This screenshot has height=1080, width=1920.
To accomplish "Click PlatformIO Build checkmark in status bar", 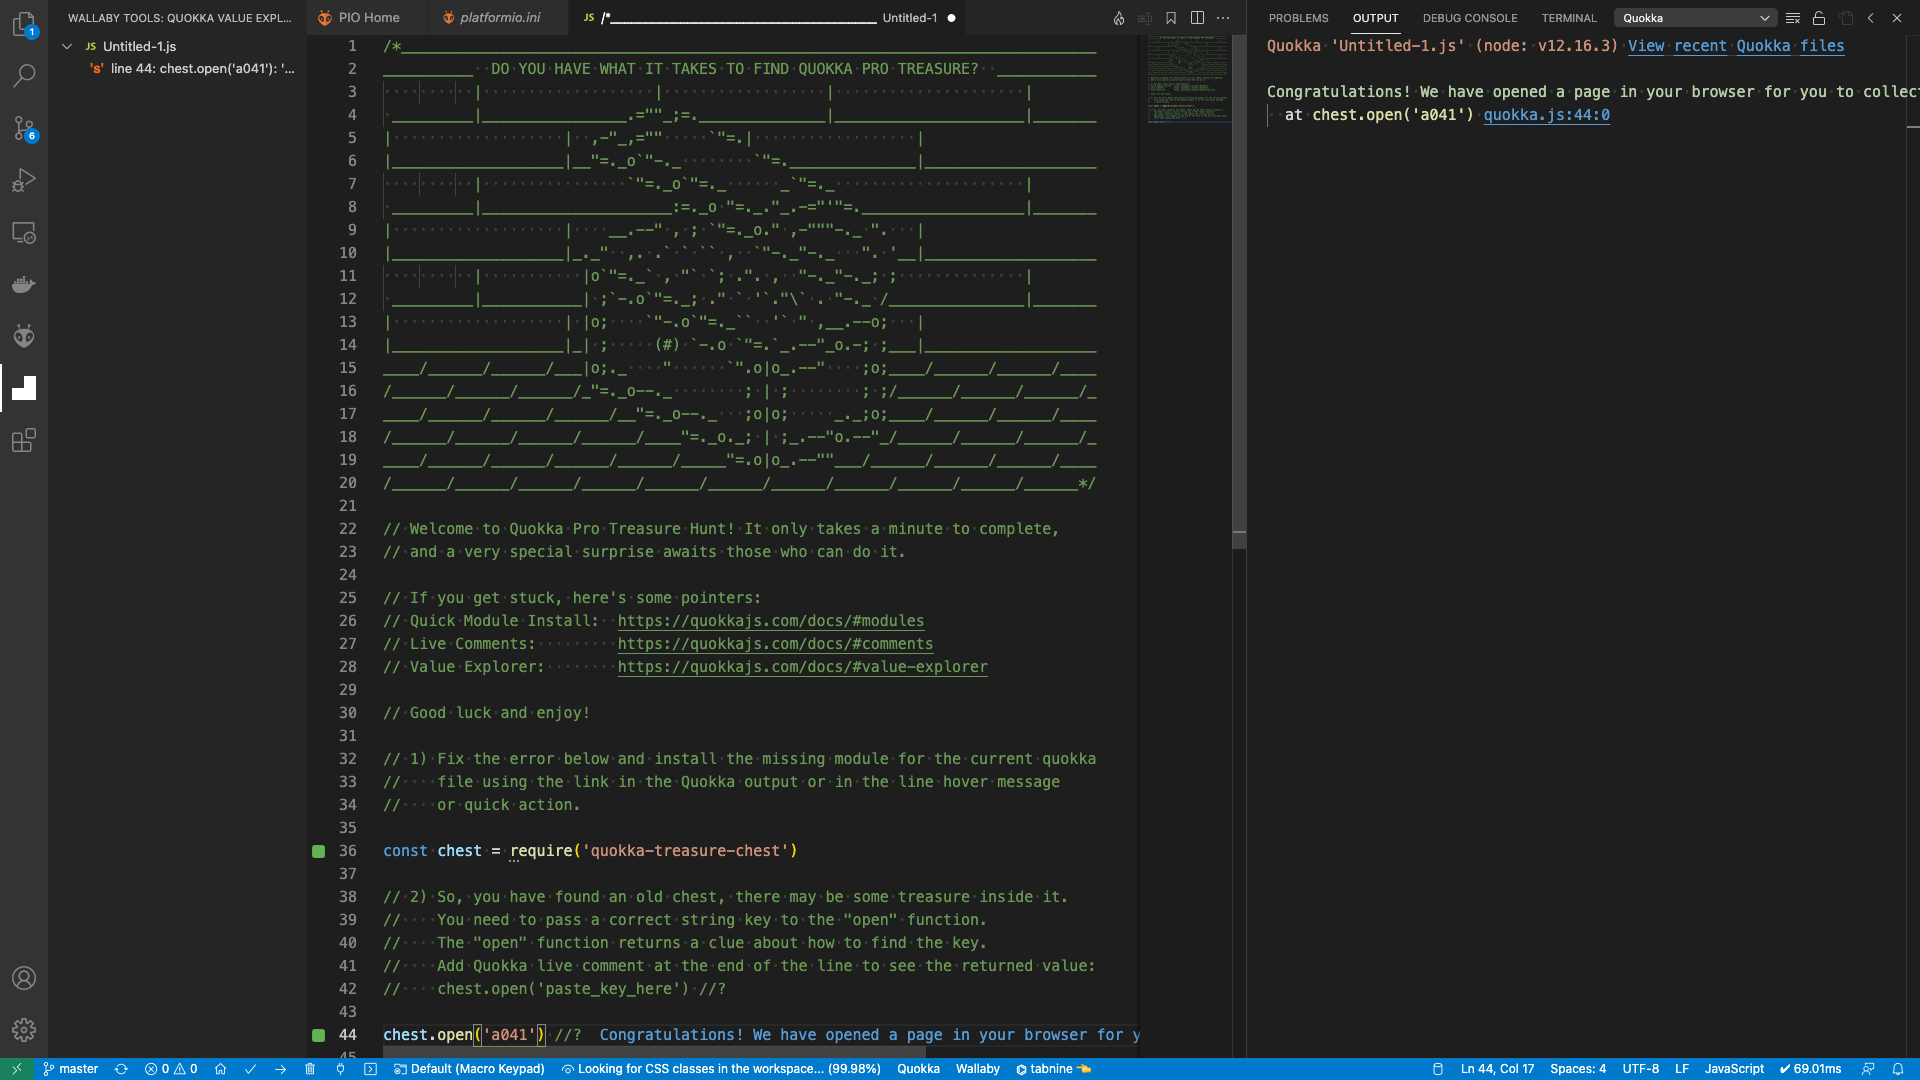I will [x=250, y=1069].
